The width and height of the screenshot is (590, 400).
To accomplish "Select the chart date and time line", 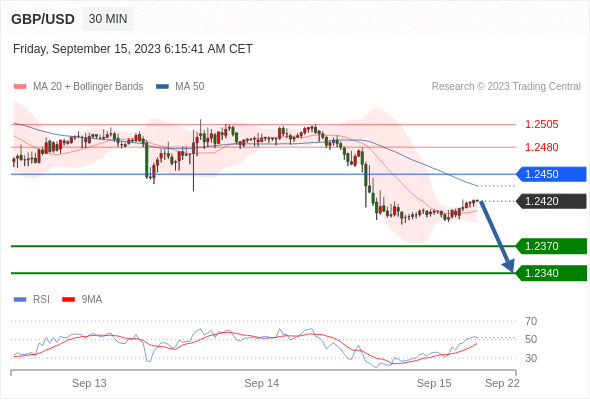I will [x=133, y=49].
